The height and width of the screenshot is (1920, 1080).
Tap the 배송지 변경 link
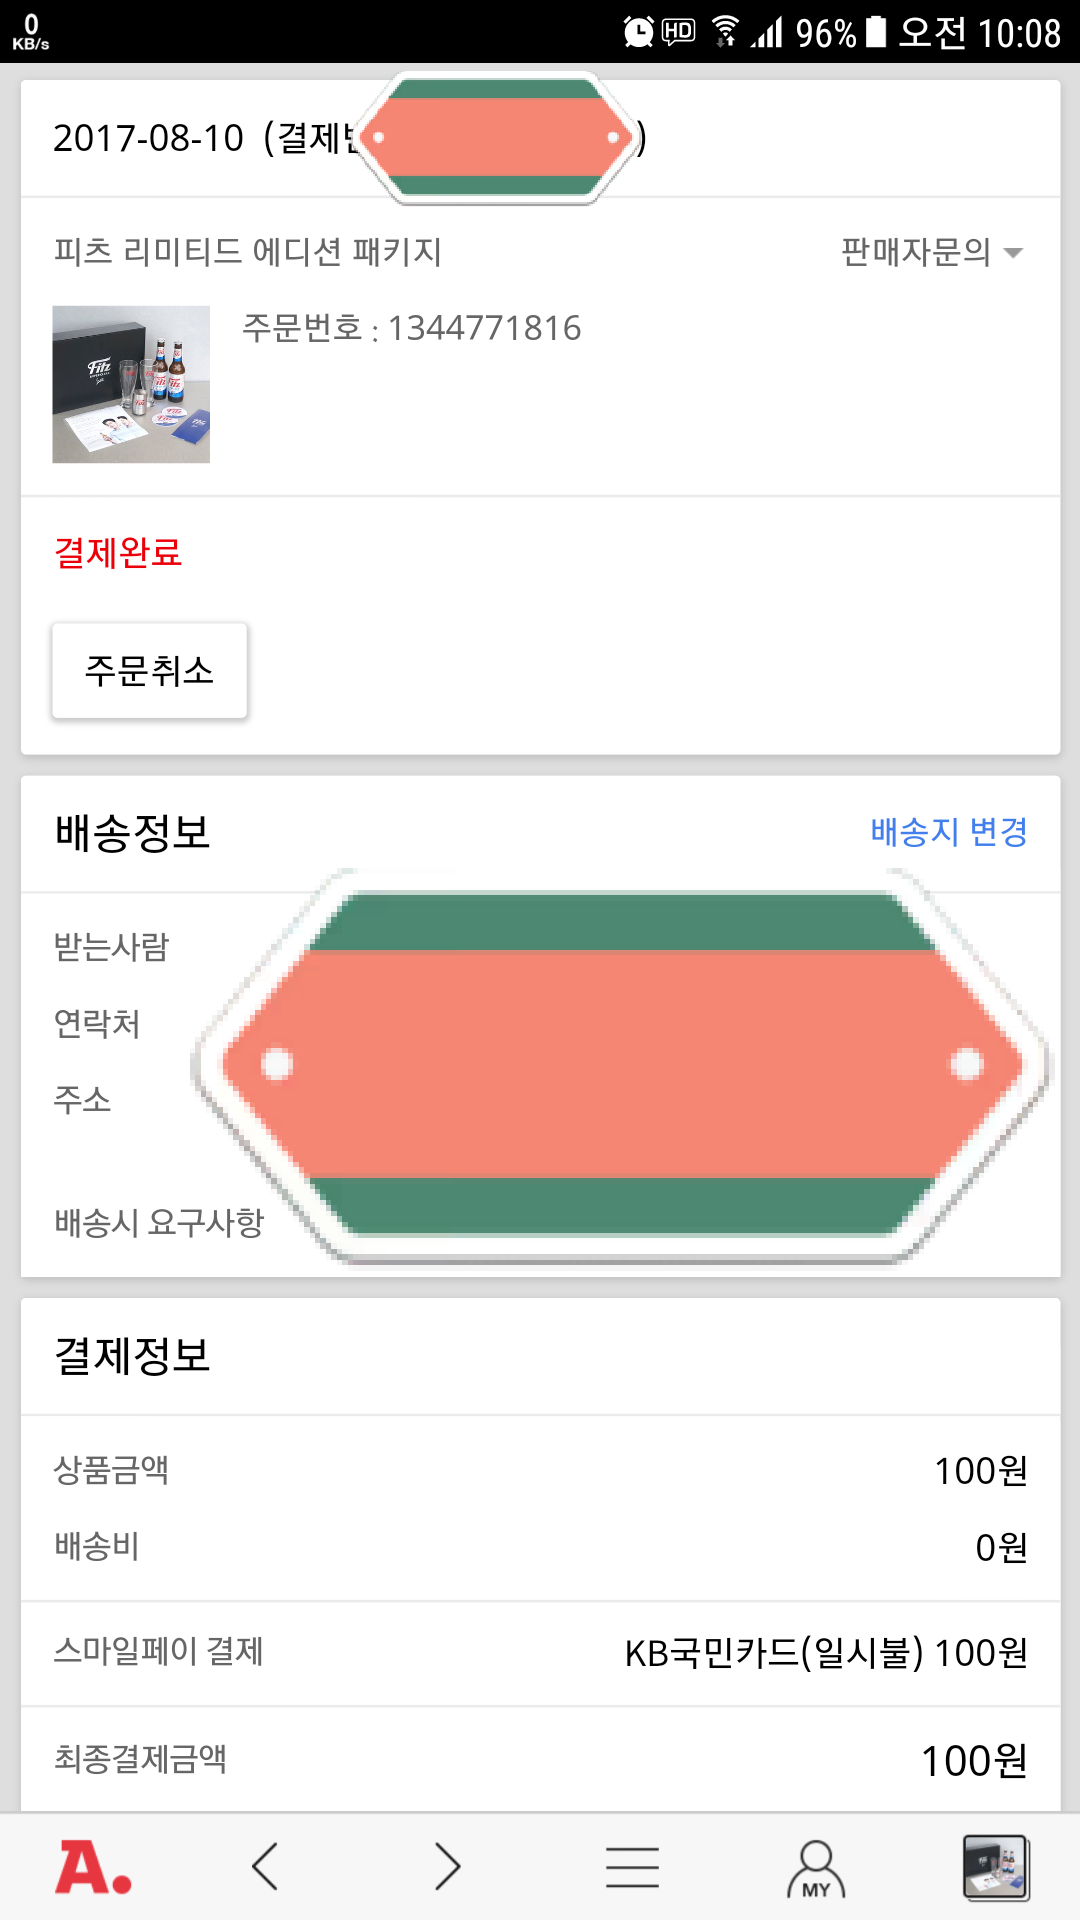click(948, 832)
